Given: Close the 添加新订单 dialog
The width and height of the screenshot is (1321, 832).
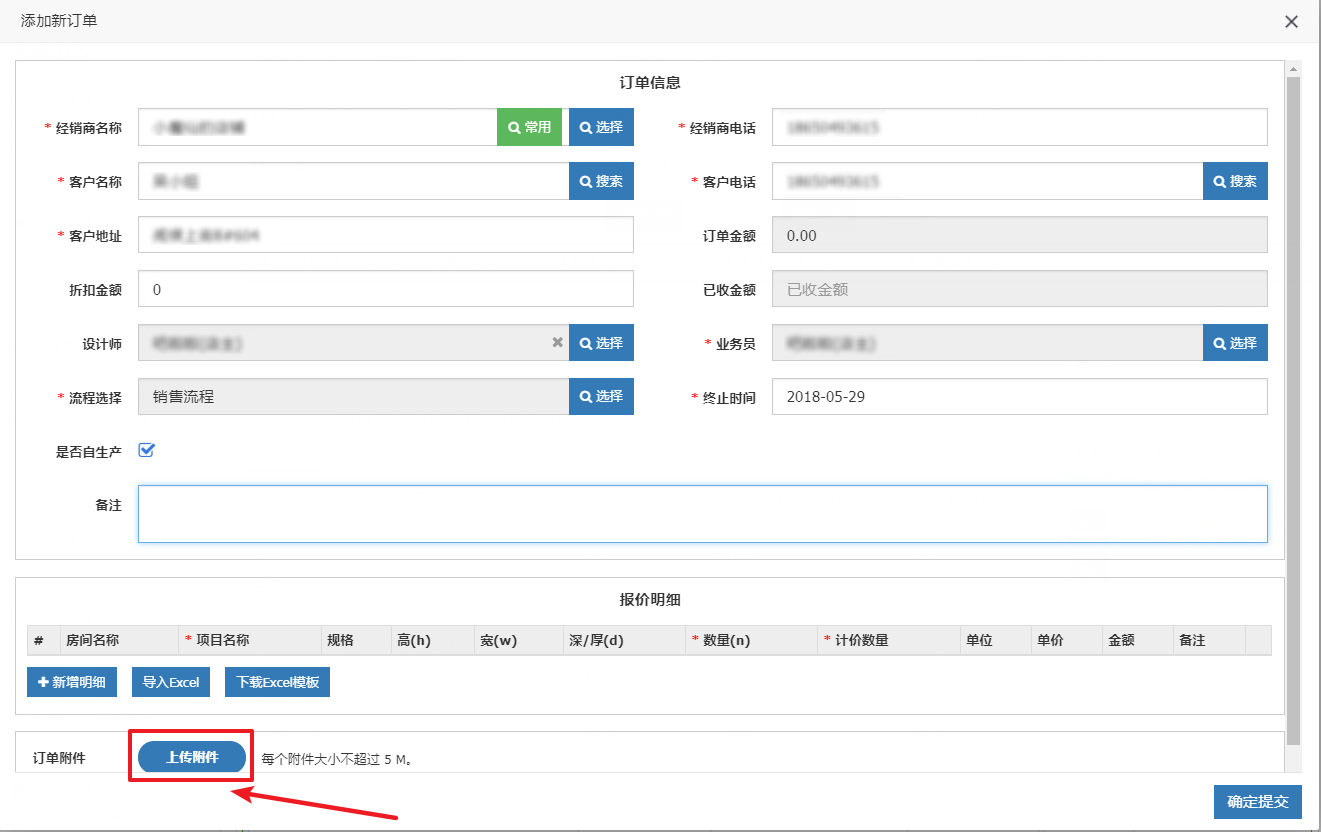Looking at the screenshot, I should [x=1291, y=21].
